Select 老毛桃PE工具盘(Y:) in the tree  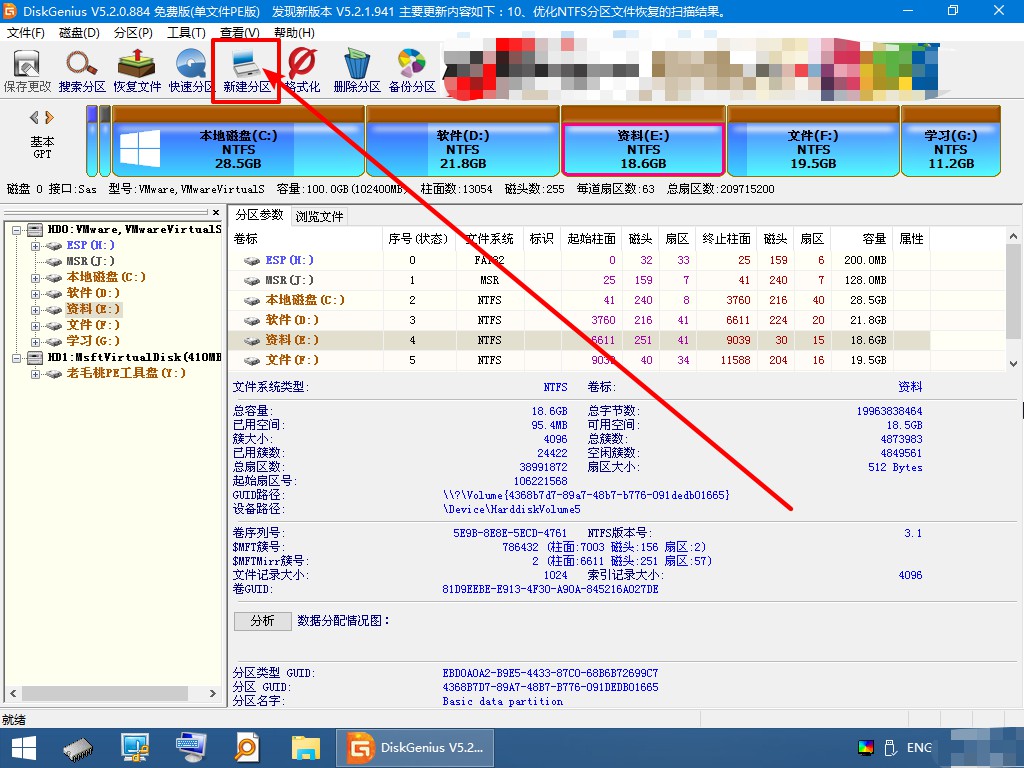click(x=126, y=374)
